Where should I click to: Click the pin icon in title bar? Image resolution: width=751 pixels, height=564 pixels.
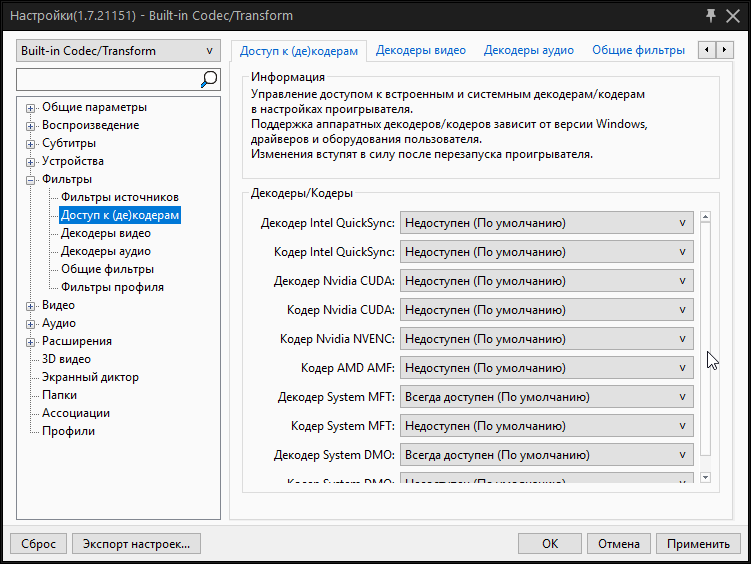pyautogui.click(x=710, y=15)
